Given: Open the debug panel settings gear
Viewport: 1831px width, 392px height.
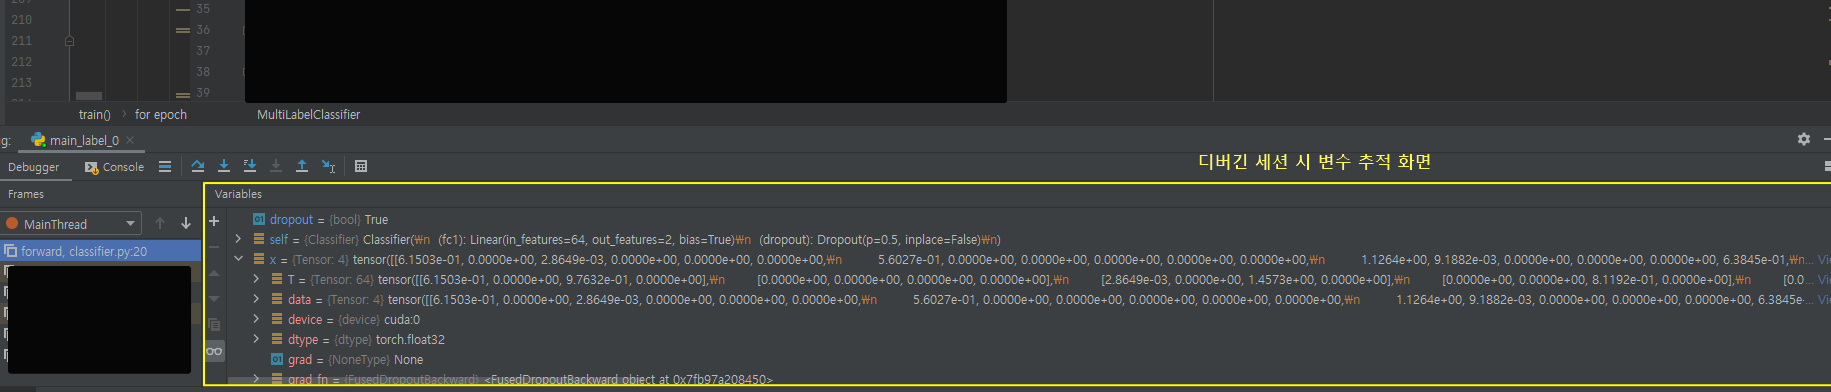Looking at the screenshot, I should [x=1804, y=139].
